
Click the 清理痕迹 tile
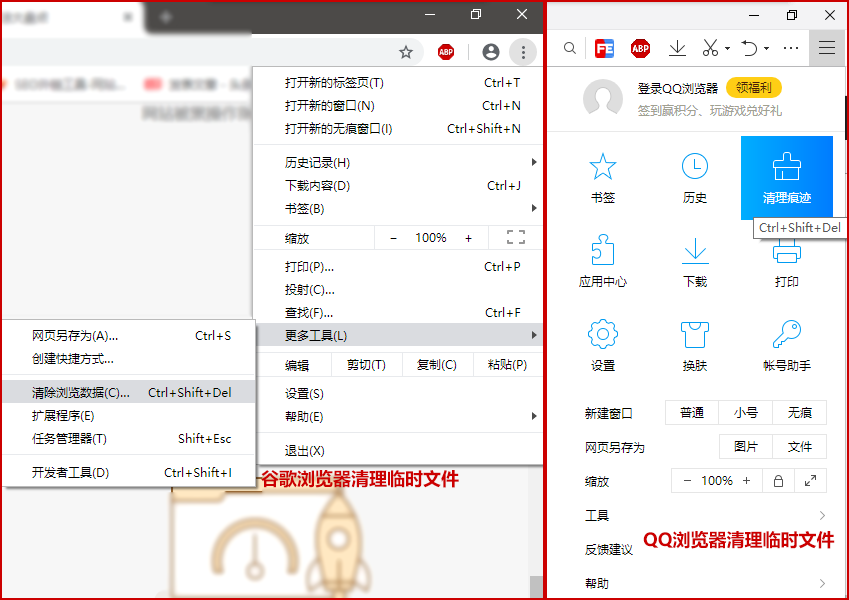click(x=787, y=178)
